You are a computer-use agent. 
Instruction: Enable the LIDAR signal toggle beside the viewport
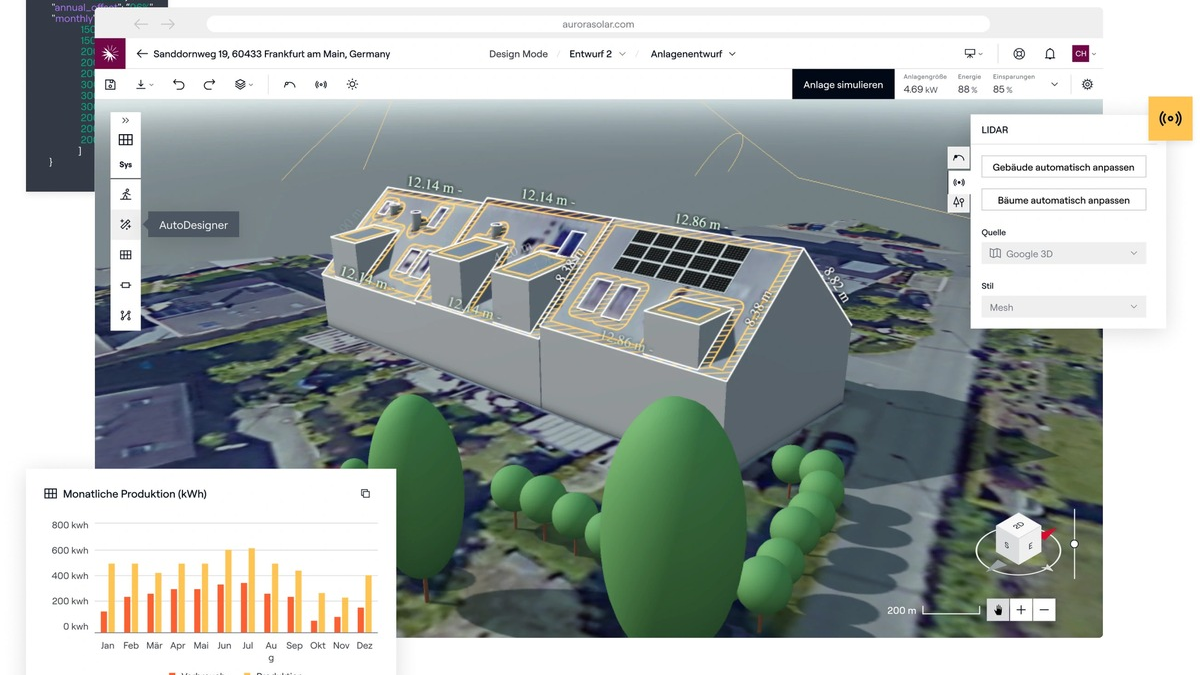point(959,182)
